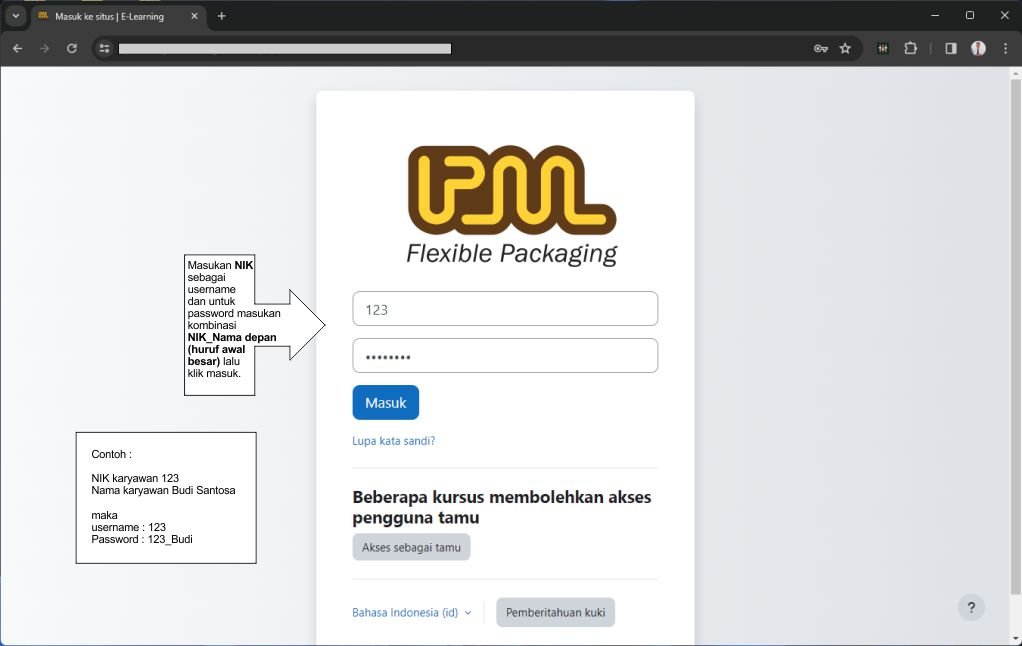
Task: Open the site information icon in address bar
Action: [x=104, y=48]
